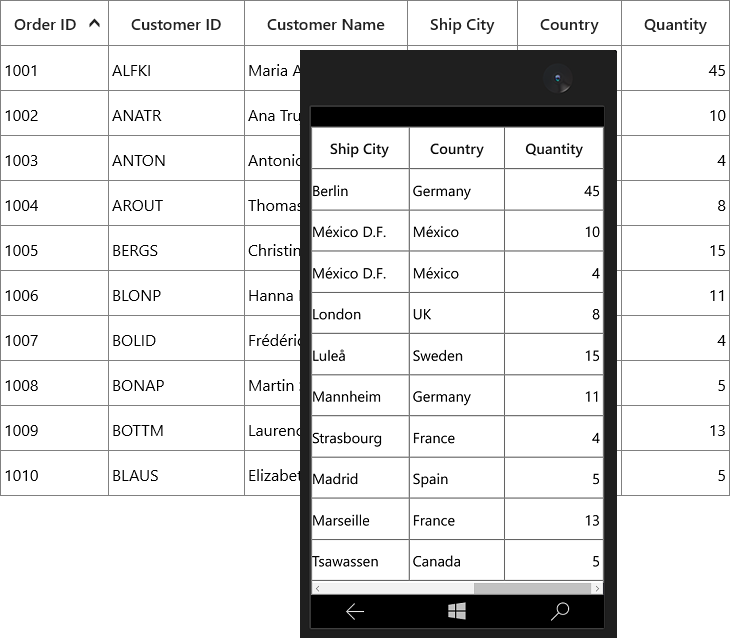Click desktop grid Quantity header
The height and width of the screenshot is (638, 730).
click(676, 23)
